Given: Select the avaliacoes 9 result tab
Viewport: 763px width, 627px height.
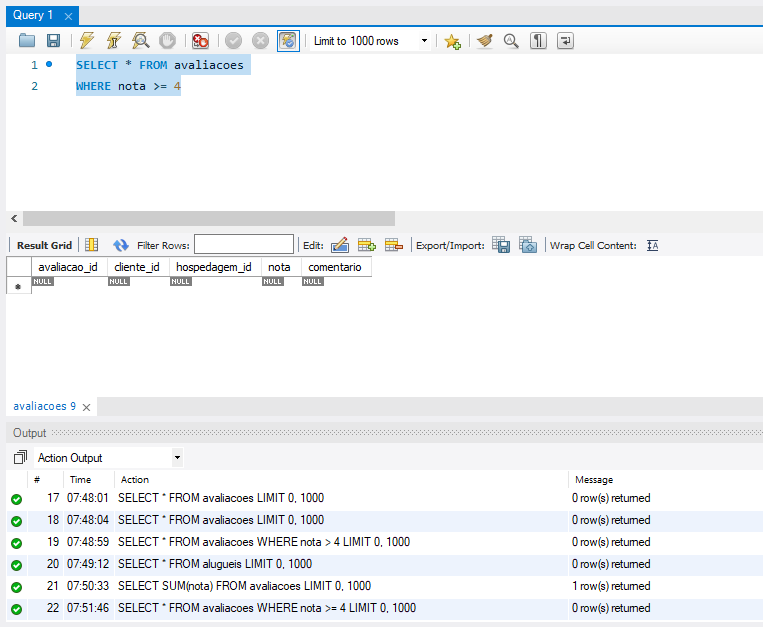Looking at the screenshot, I should coord(44,407).
